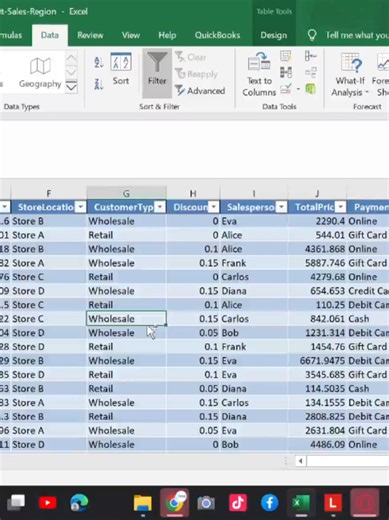Open Microsoft Edge from the taskbar

click(79, 502)
